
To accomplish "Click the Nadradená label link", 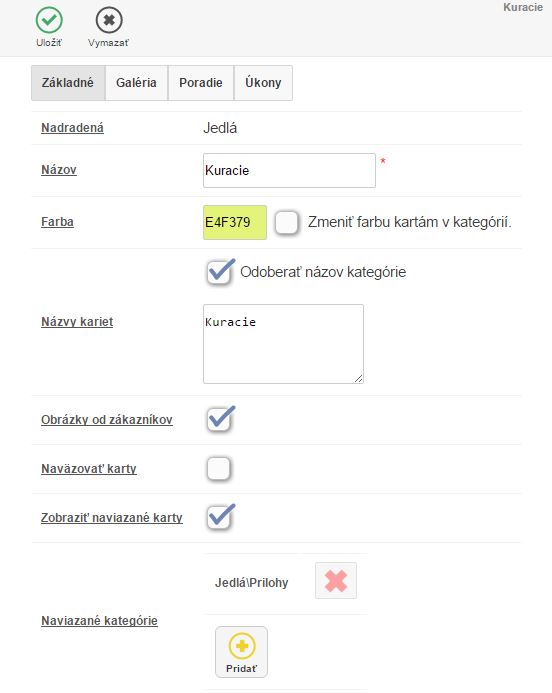I will click(72, 128).
